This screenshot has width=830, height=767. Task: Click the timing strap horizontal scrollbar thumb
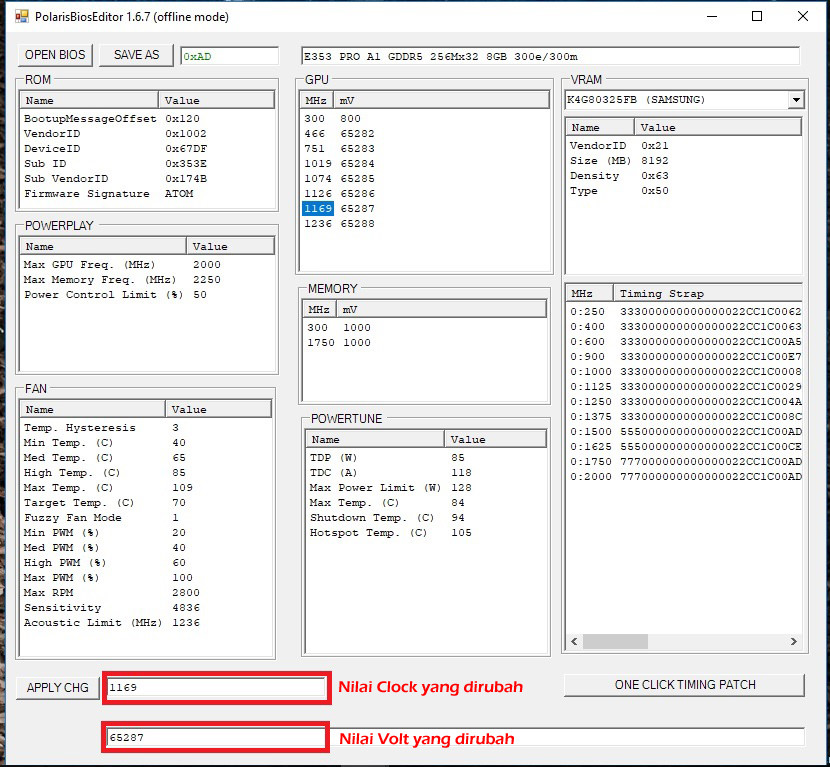pos(615,642)
